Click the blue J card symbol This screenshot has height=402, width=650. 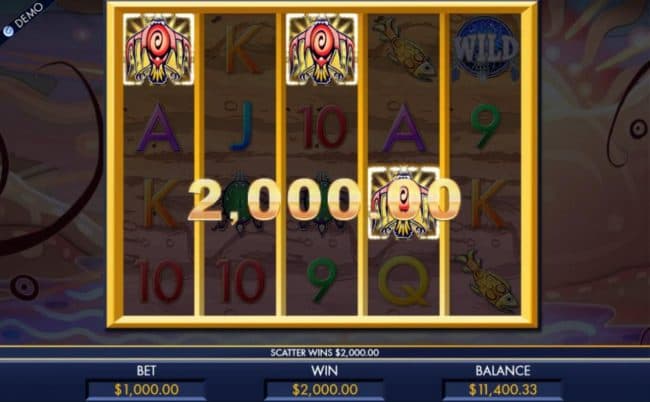coord(243,125)
